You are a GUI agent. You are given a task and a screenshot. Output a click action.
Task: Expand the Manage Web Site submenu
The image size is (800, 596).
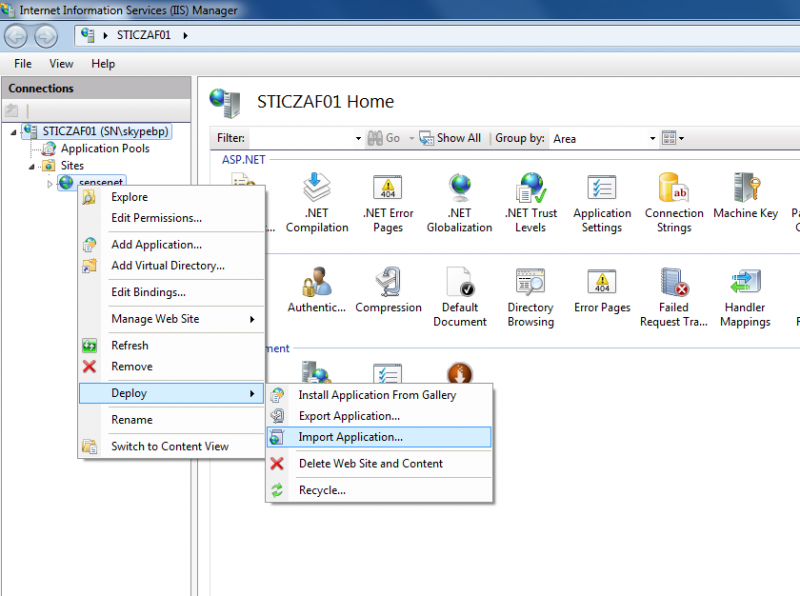(x=171, y=319)
